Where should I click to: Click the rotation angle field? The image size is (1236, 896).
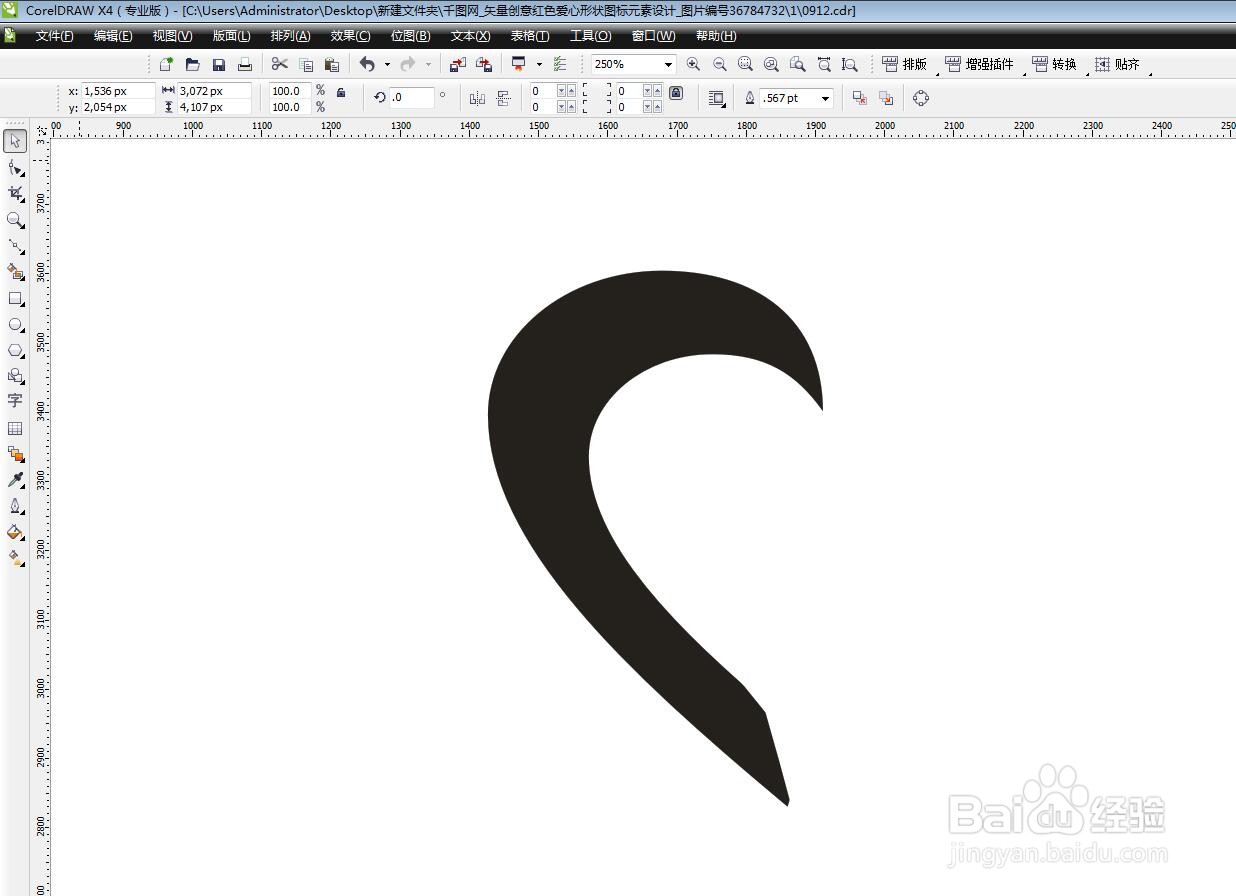click(x=411, y=98)
